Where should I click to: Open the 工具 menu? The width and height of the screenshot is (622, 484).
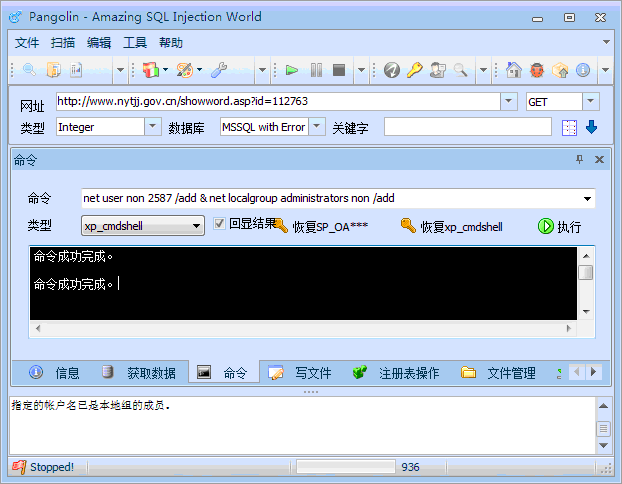(135, 42)
